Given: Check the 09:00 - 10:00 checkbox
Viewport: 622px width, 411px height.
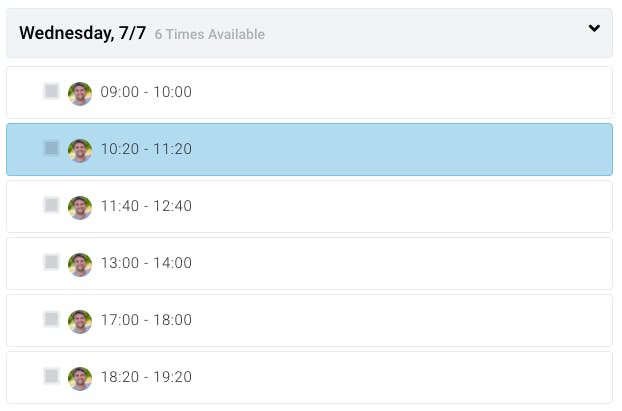Looking at the screenshot, I should pos(51,91).
